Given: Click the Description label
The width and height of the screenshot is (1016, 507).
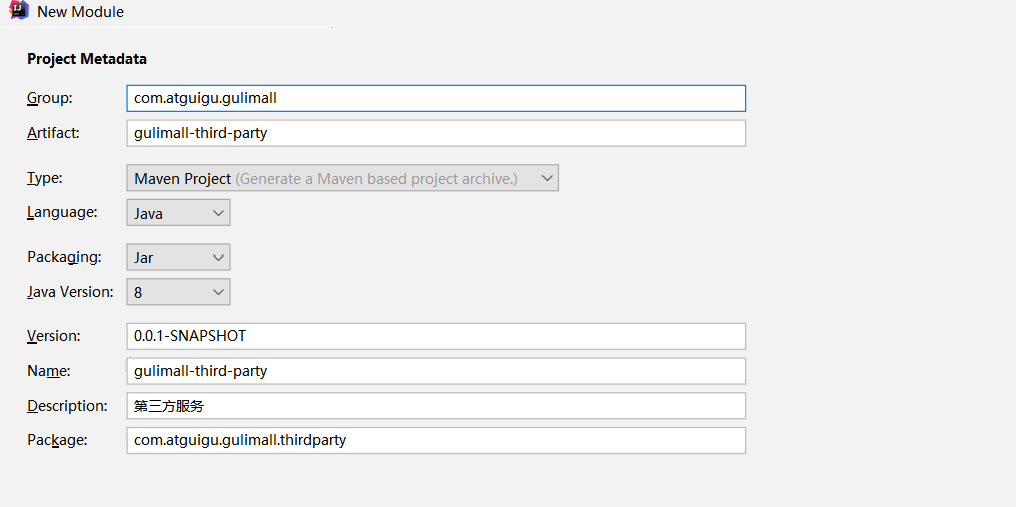Looking at the screenshot, I should (67, 406).
